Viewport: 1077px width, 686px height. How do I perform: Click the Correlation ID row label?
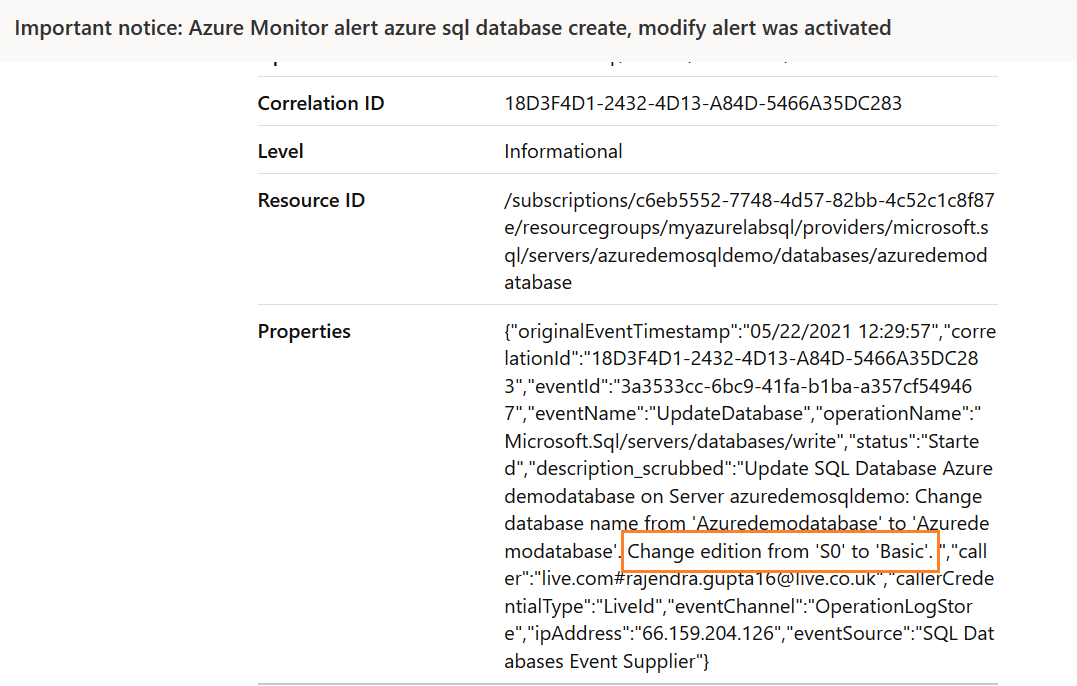pos(320,103)
